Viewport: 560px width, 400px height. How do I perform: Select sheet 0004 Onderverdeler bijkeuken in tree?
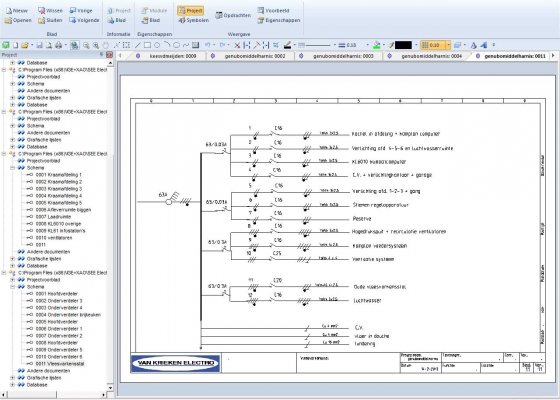point(68,315)
